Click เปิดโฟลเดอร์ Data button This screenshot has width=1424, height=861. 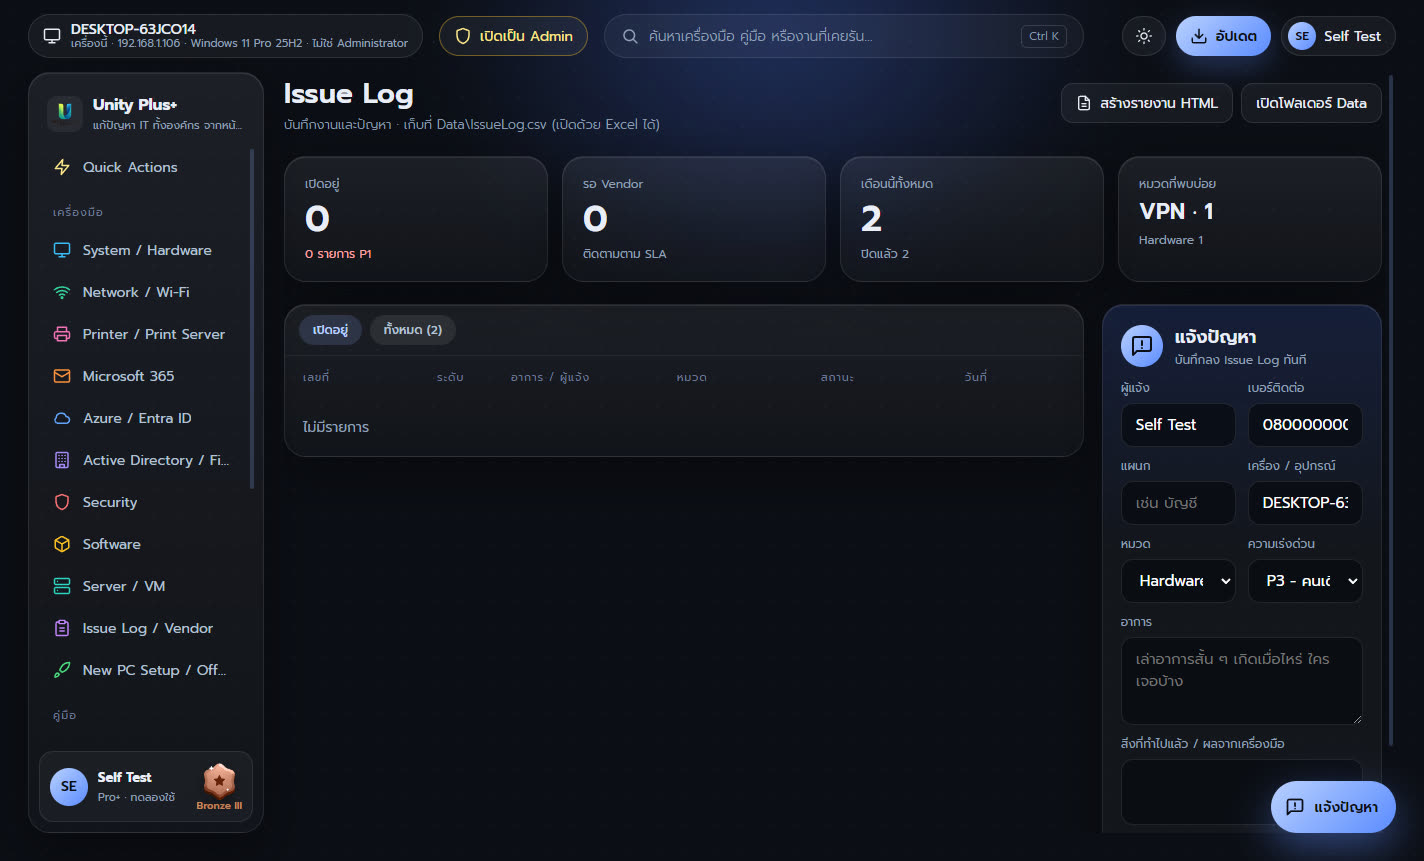click(1311, 103)
